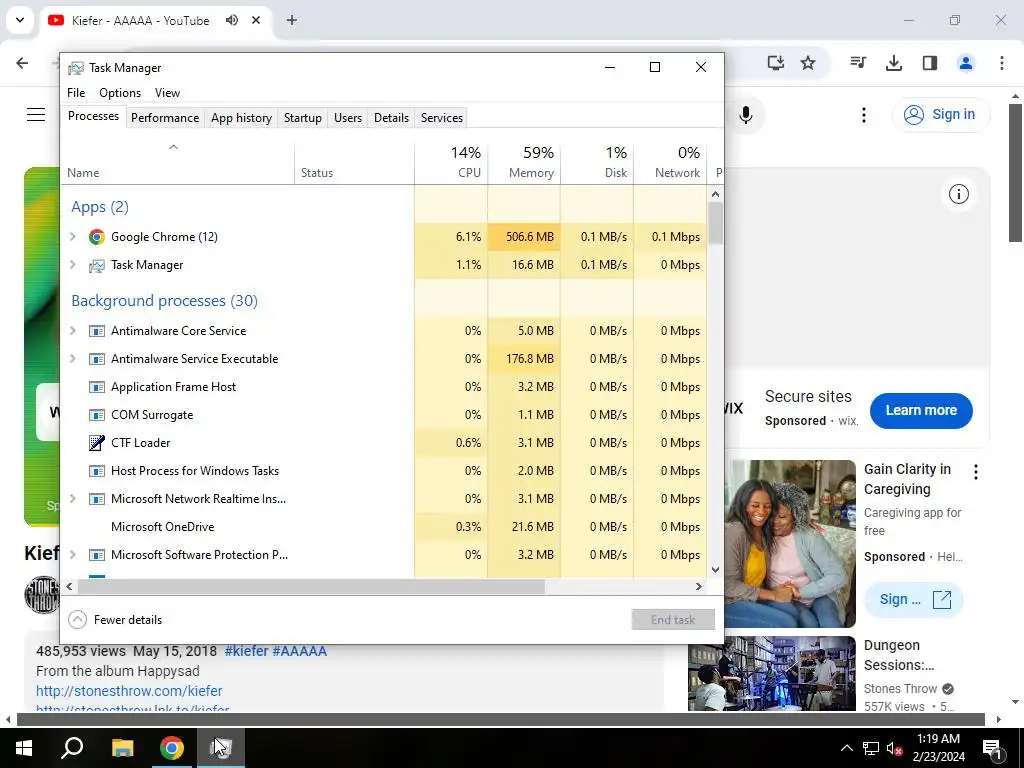The height and width of the screenshot is (768, 1024).
Task: Open Chrome tab search dropdown
Action: (x=20, y=20)
